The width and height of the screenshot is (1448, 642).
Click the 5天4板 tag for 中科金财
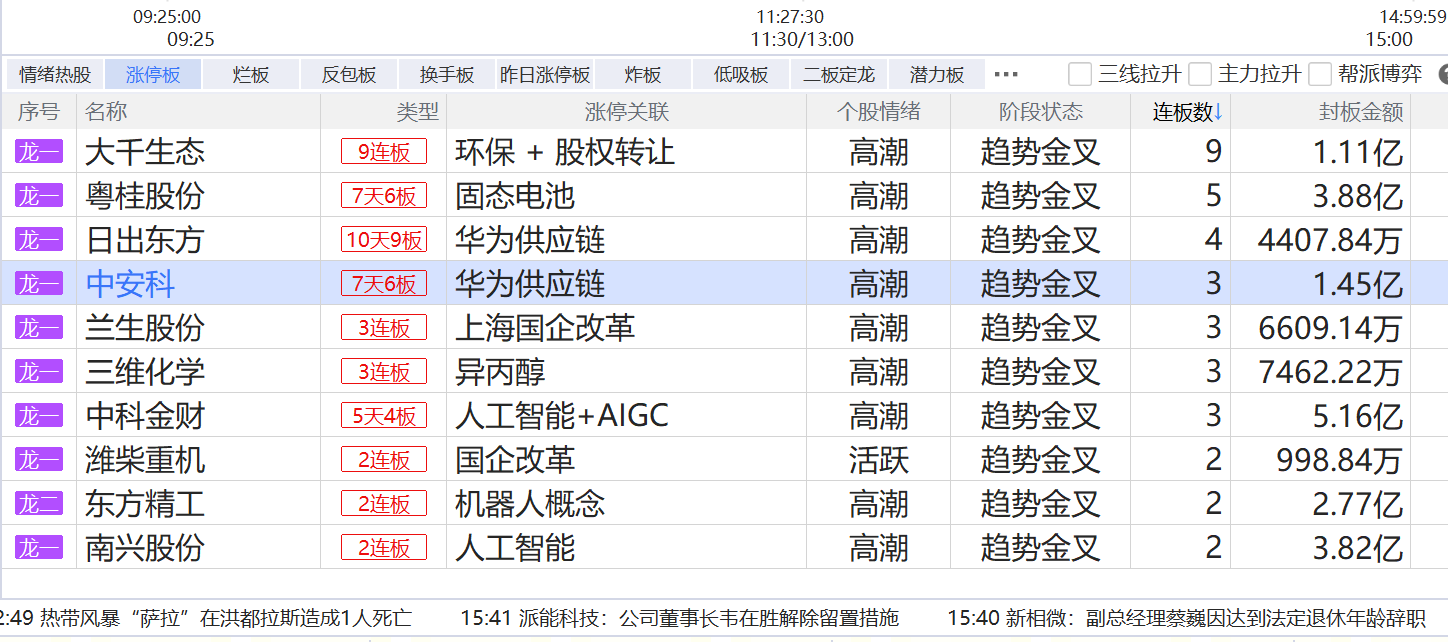click(x=384, y=416)
